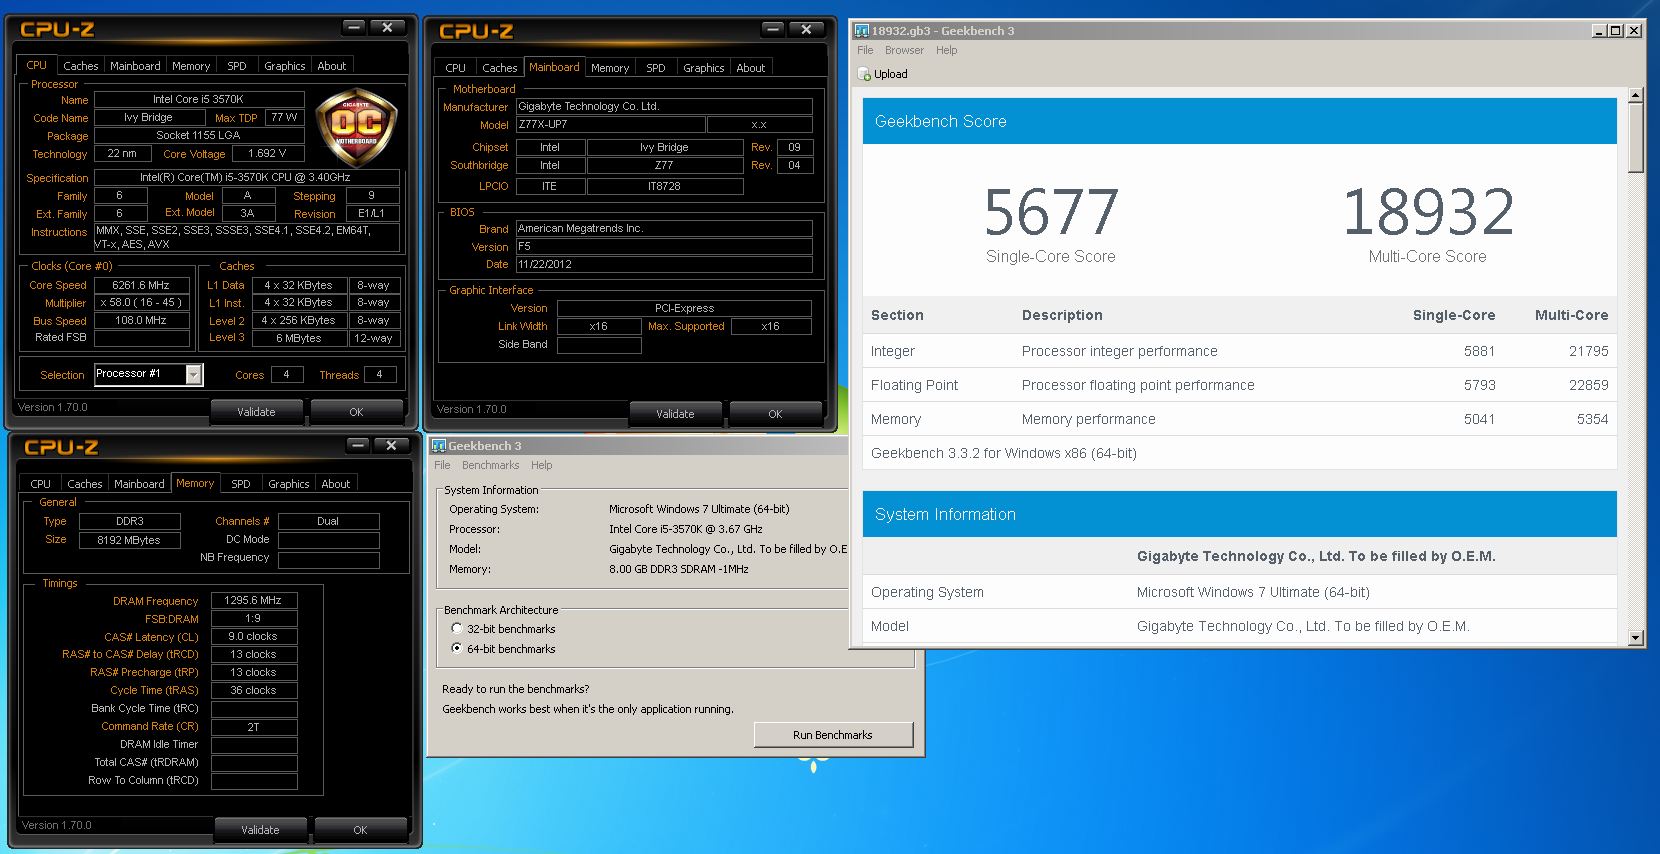Select the 64-bit benchmarks radio button
This screenshot has height=854, width=1660.
click(x=457, y=649)
